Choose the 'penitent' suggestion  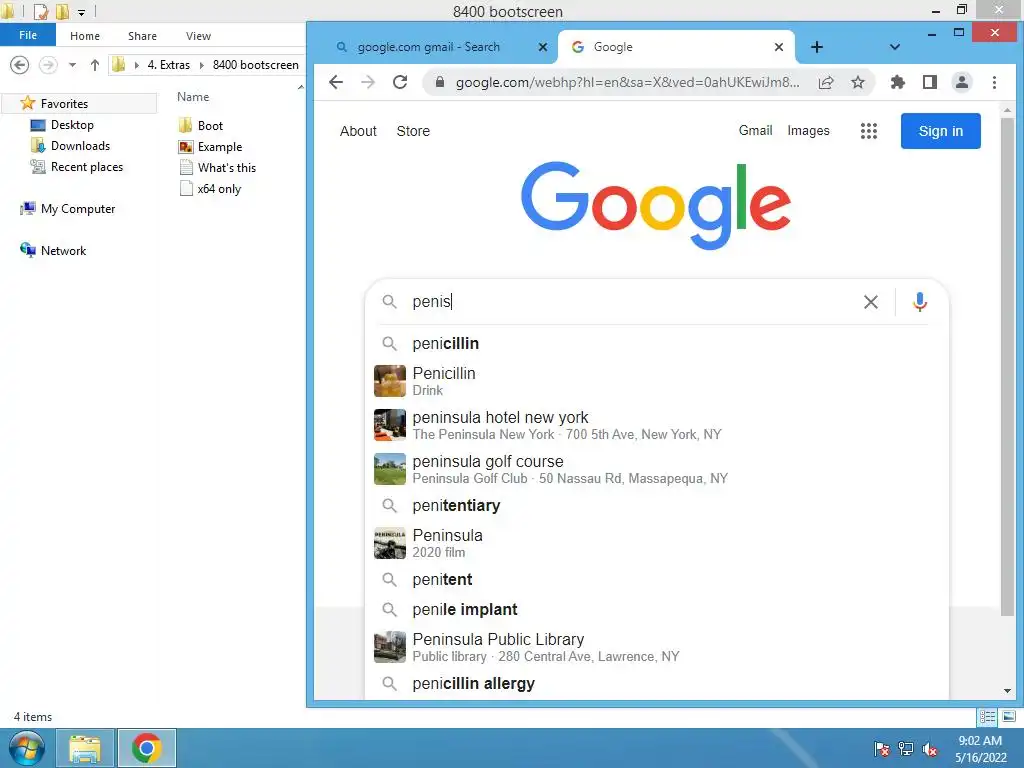click(x=656, y=579)
